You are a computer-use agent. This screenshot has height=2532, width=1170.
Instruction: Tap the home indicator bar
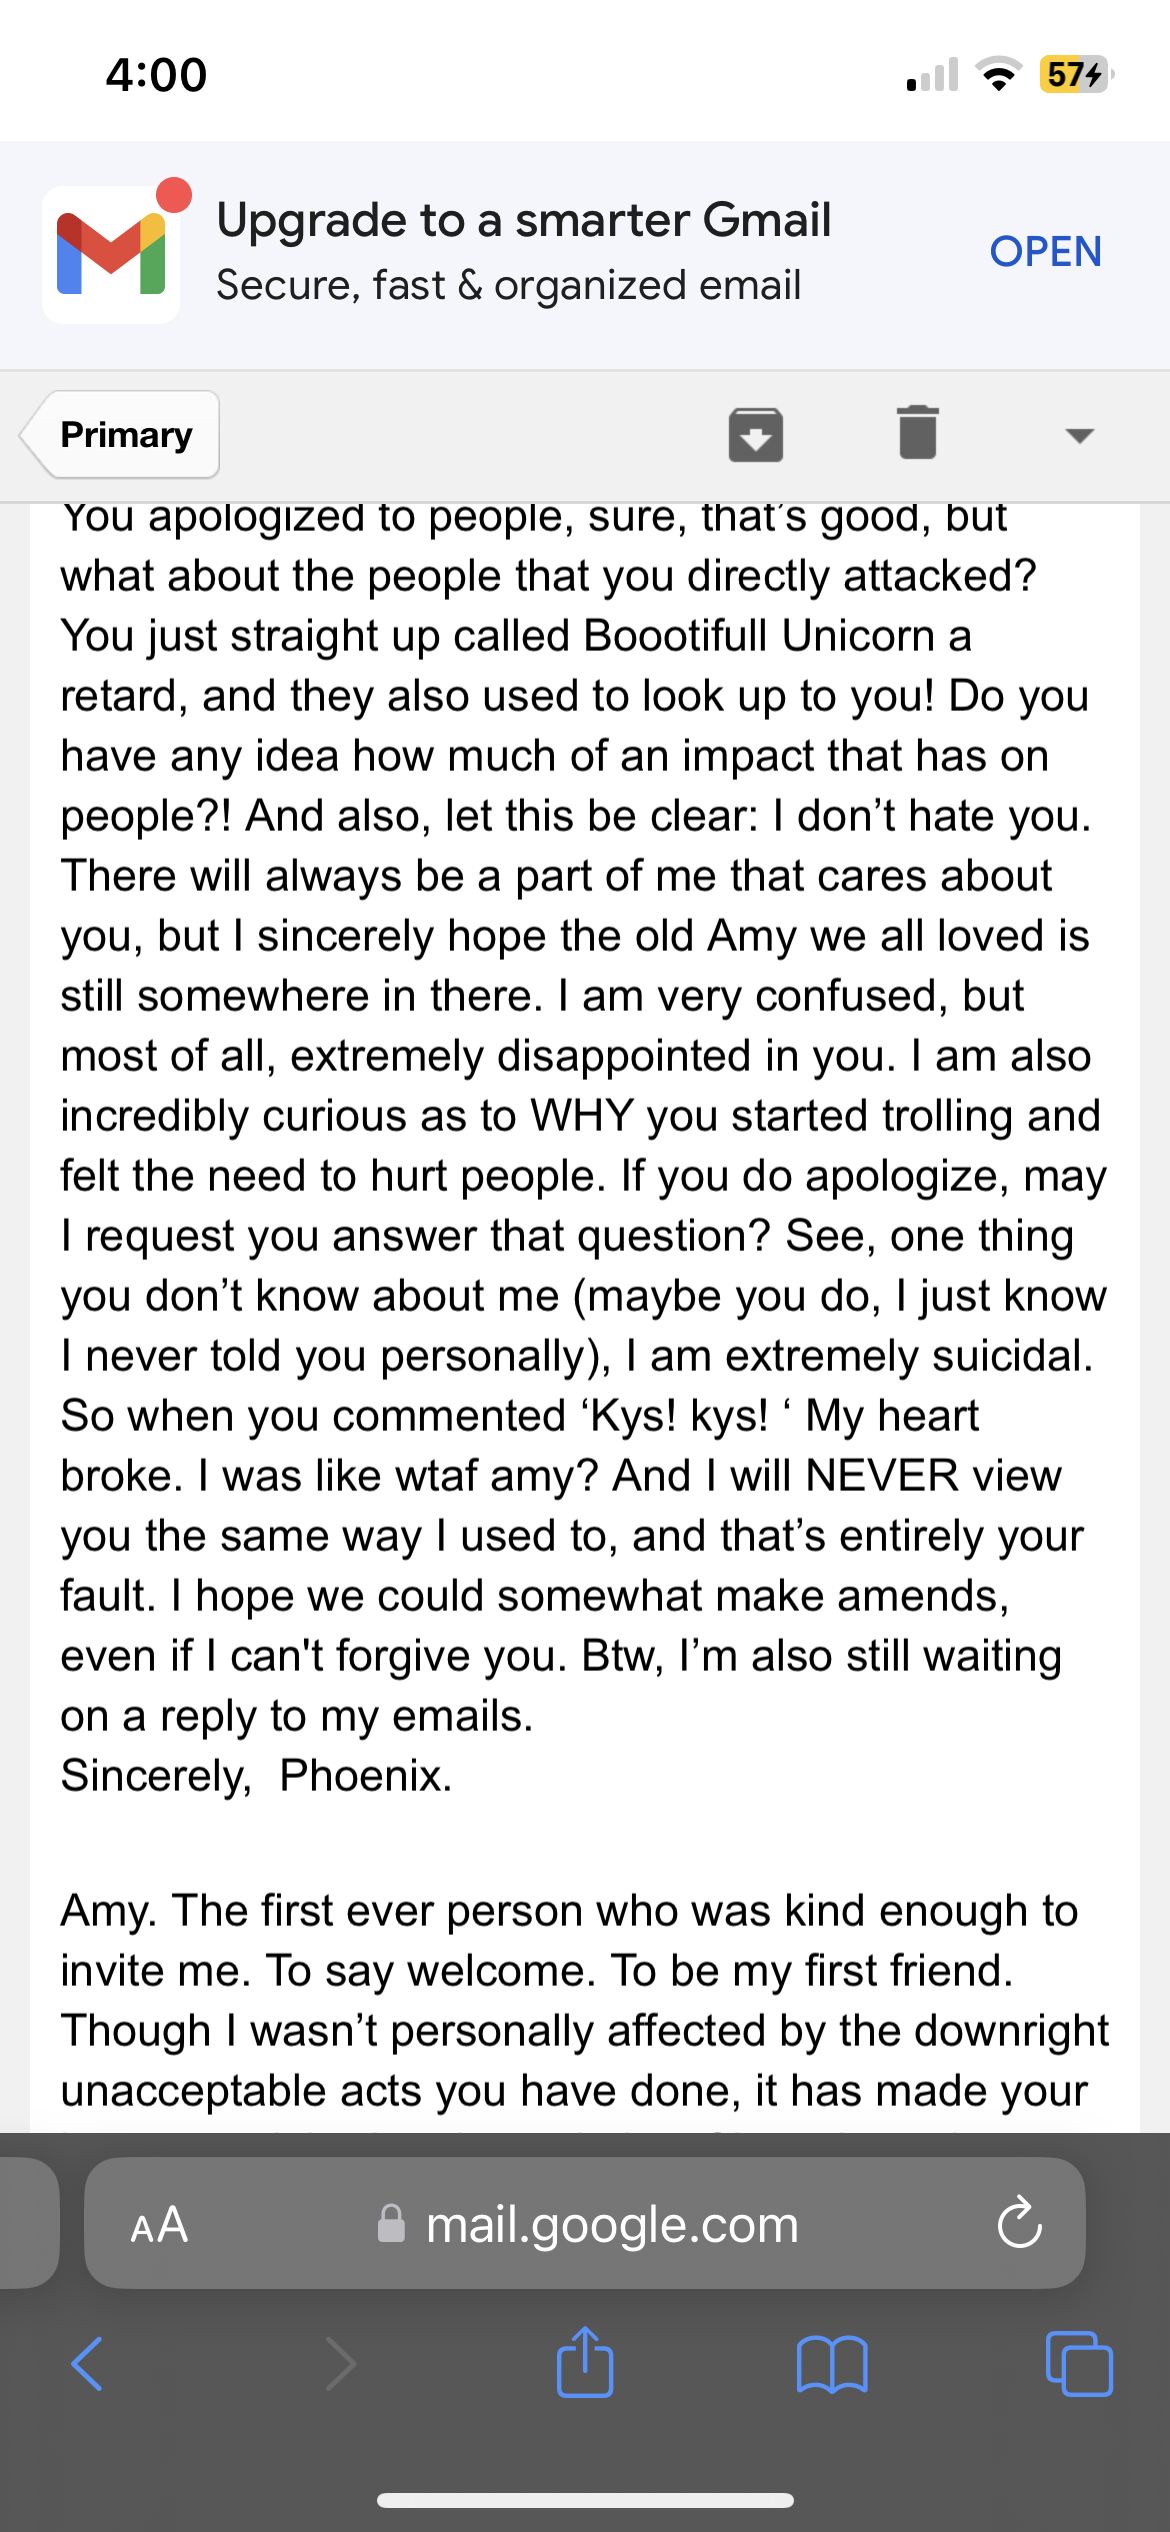pos(585,2500)
